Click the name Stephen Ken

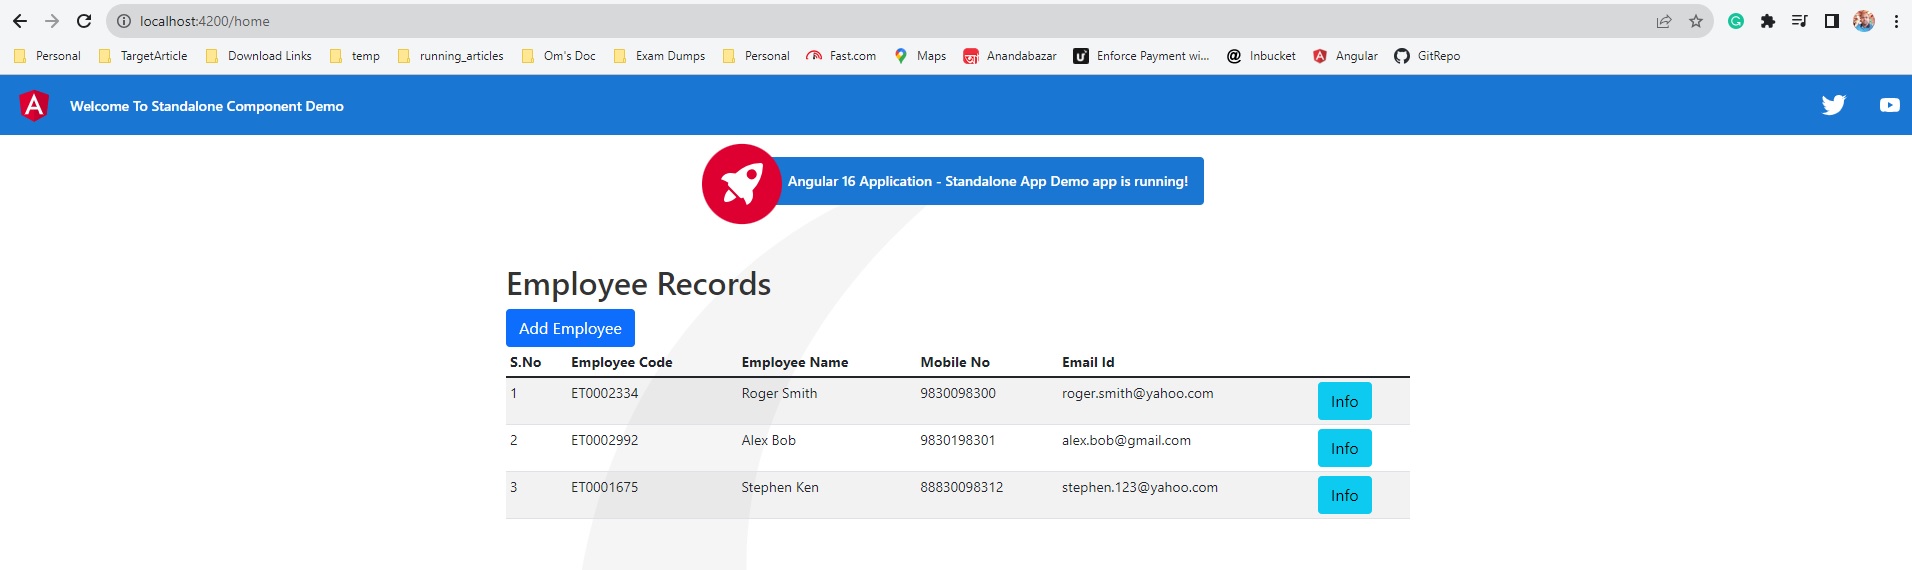point(780,487)
